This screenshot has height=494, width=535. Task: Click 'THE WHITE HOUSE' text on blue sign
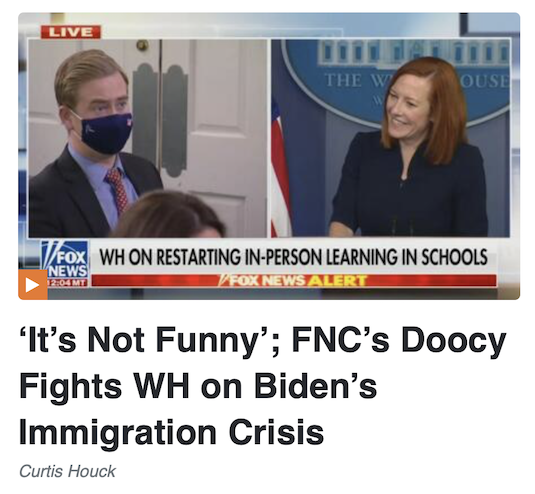[x=415, y=81]
